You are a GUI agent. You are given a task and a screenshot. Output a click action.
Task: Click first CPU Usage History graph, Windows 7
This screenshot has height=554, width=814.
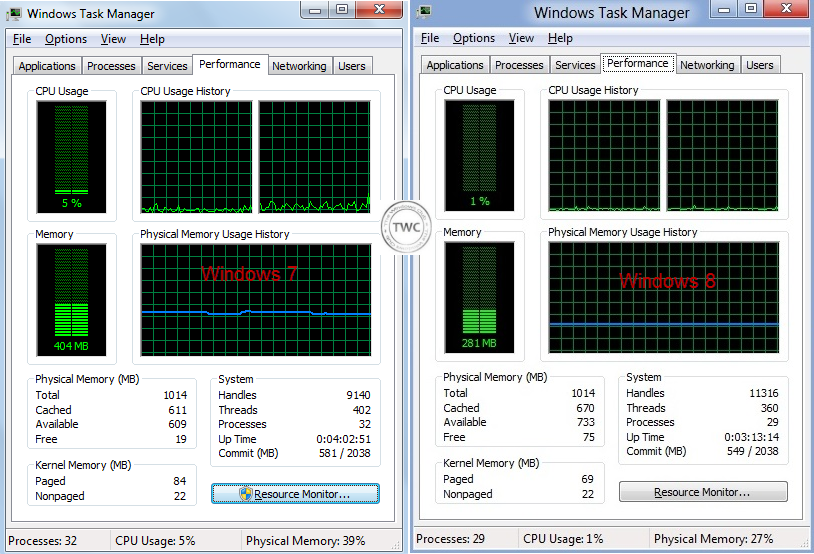point(196,157)
